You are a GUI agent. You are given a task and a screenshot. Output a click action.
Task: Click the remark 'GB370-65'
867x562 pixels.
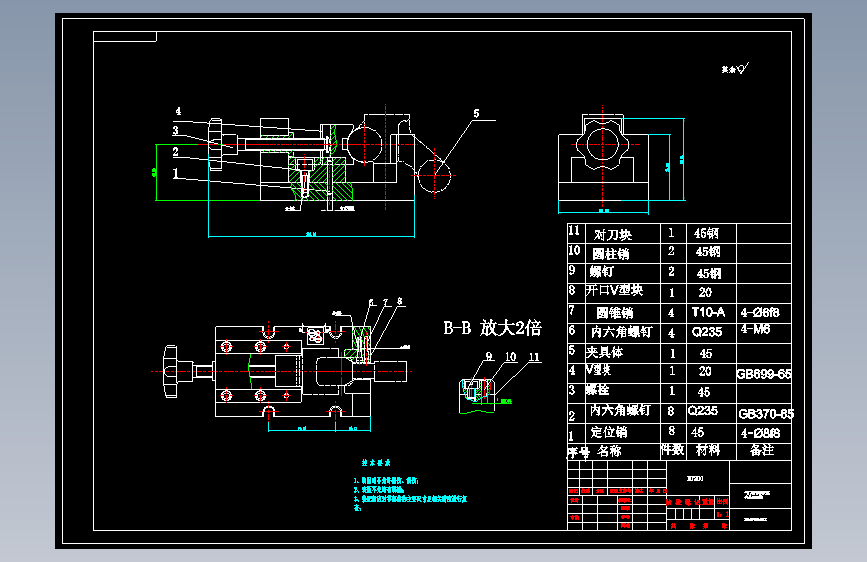(766, 414)
